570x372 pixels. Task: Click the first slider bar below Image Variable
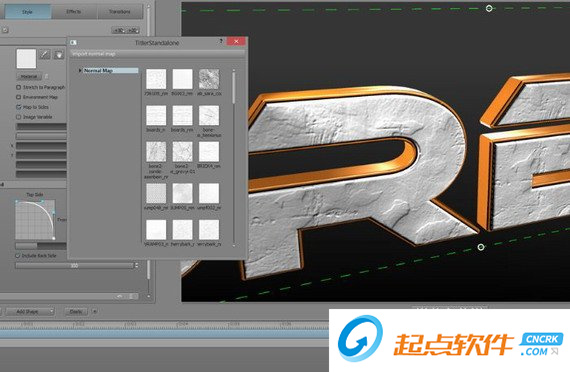[x=41, y=127]
